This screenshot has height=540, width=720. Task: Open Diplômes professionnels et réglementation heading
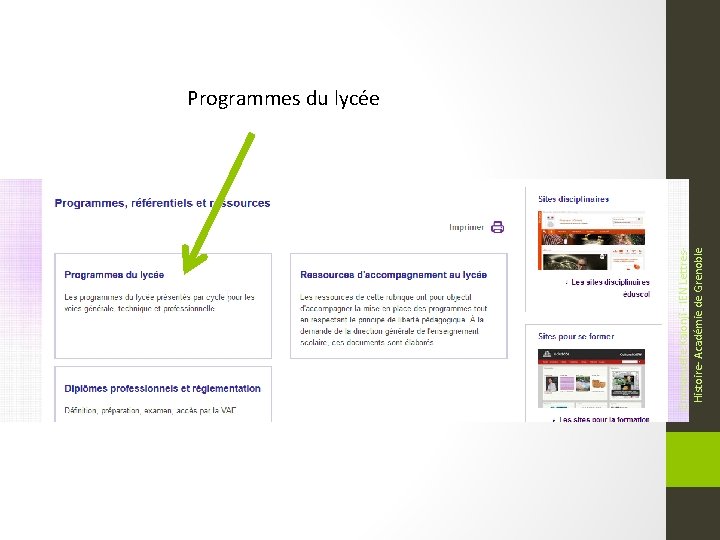click(x=162, y=388)
